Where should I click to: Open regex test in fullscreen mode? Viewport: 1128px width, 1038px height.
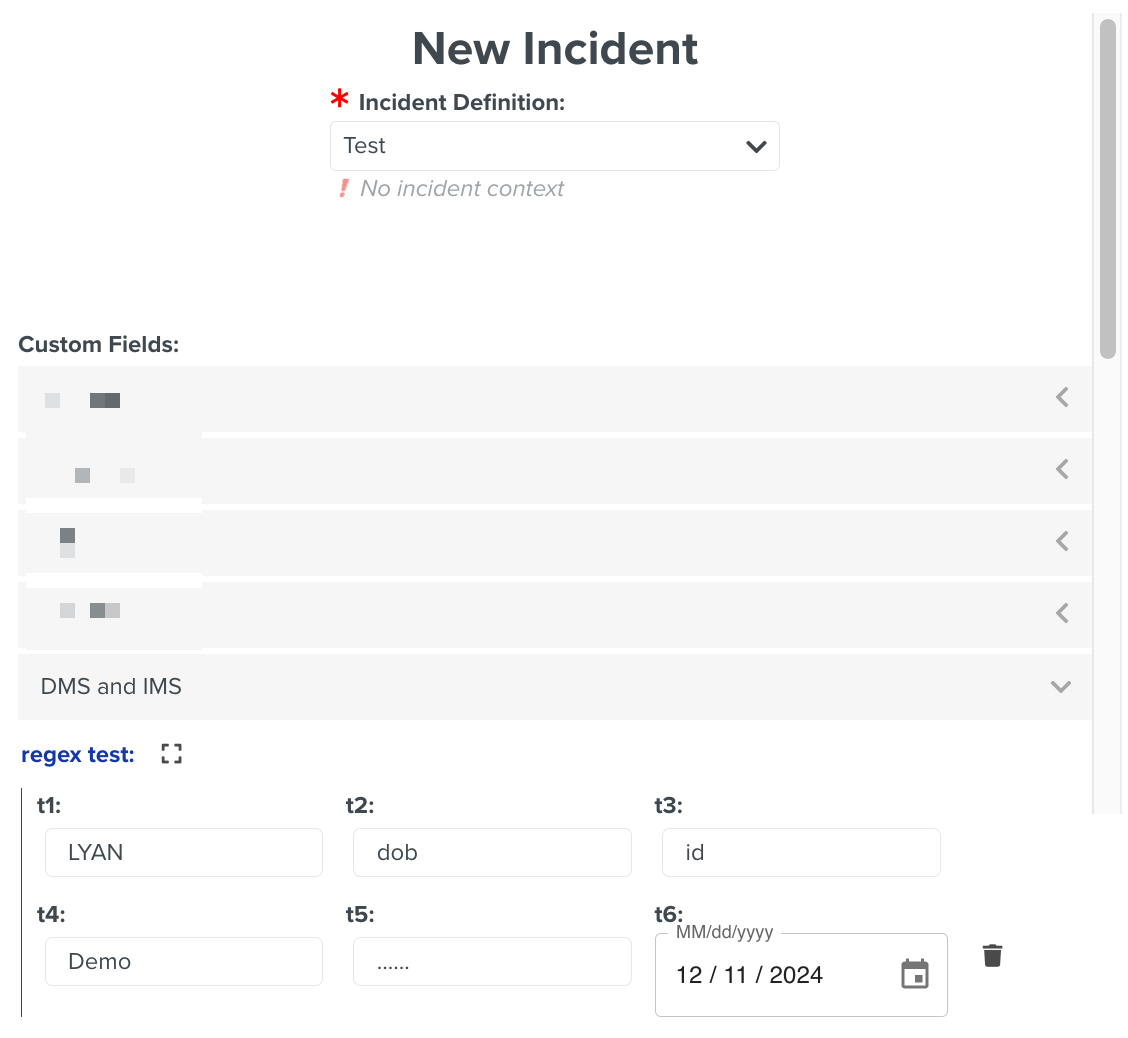tap(170, 754)
